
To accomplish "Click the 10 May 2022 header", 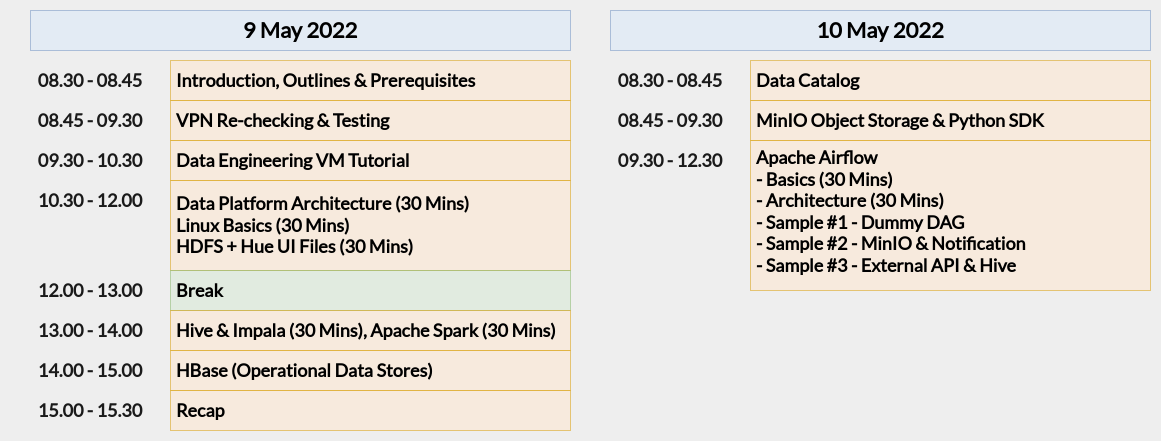I will click(880, 30).
